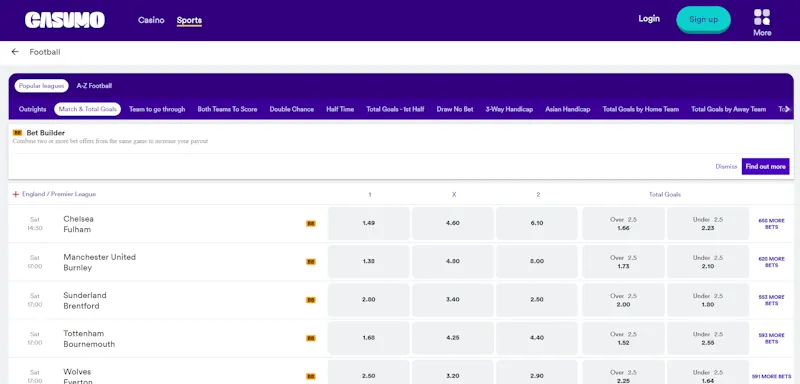Switch to Outrights market tab
800x384 pixels.
tap(33, 109)
